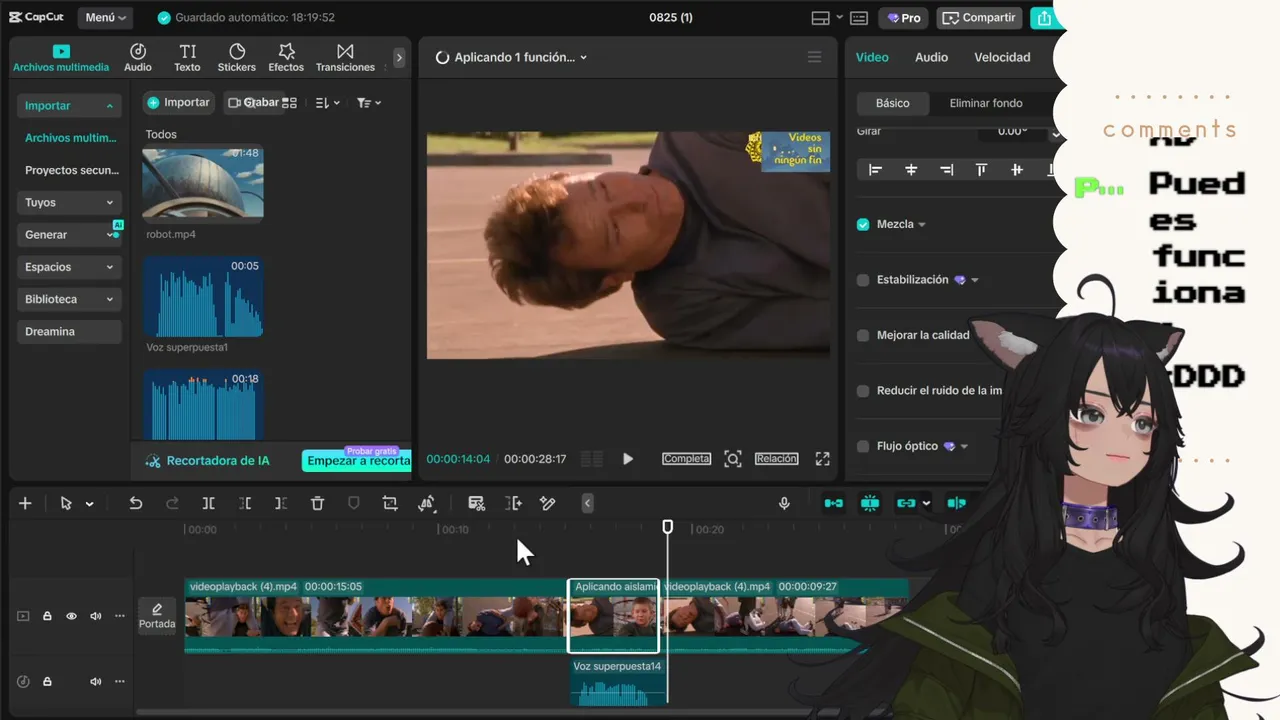This screenshot has width=1280, height=720.
Task: Mute the main video track
Action: [96, 616]
